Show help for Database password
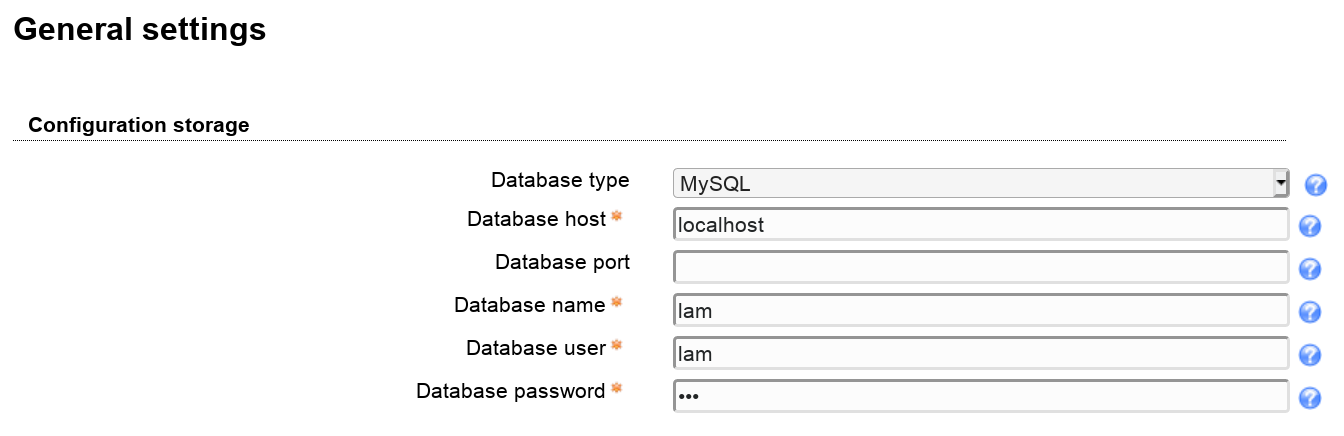Viewport: 1344px width, 436px height. [x=1310, y=399]
